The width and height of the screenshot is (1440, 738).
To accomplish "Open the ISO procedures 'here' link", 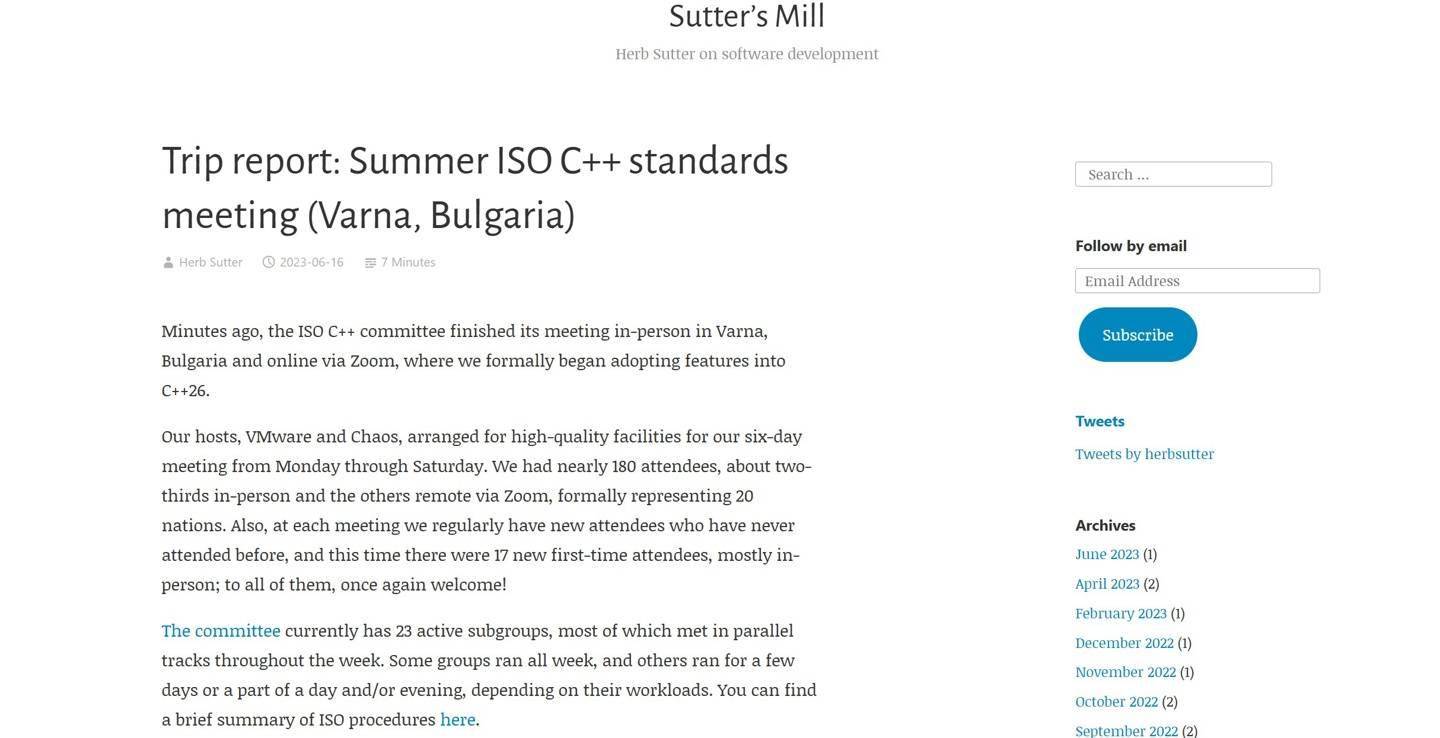I will (x=458, y=720).
